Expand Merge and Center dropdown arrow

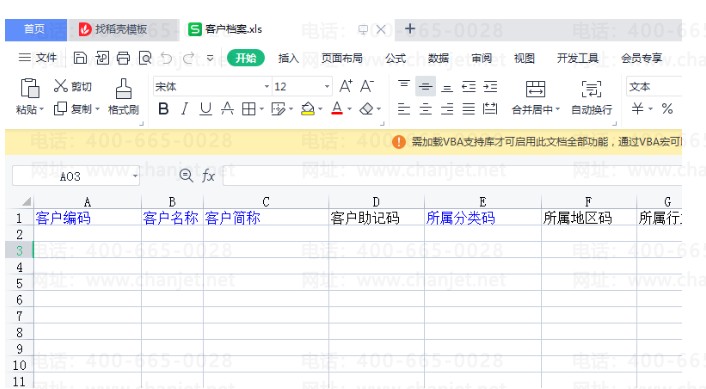(557, 109)
